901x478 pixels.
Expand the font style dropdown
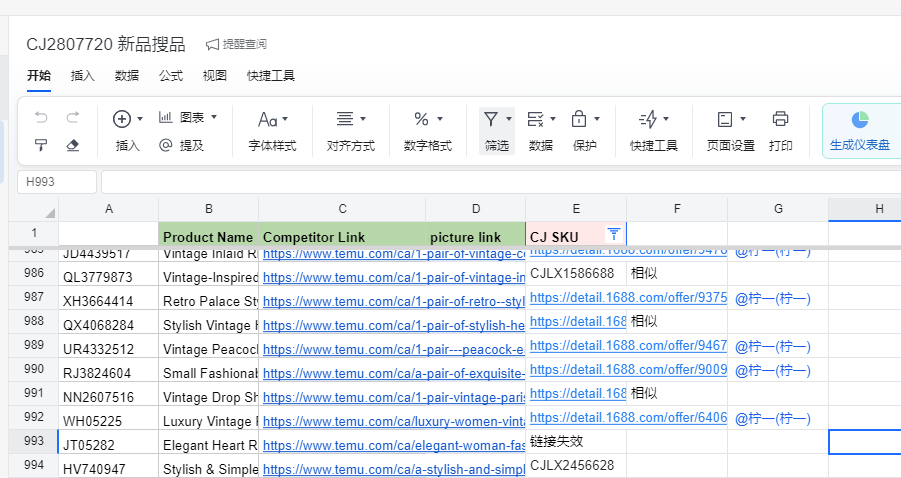(272, 119)
